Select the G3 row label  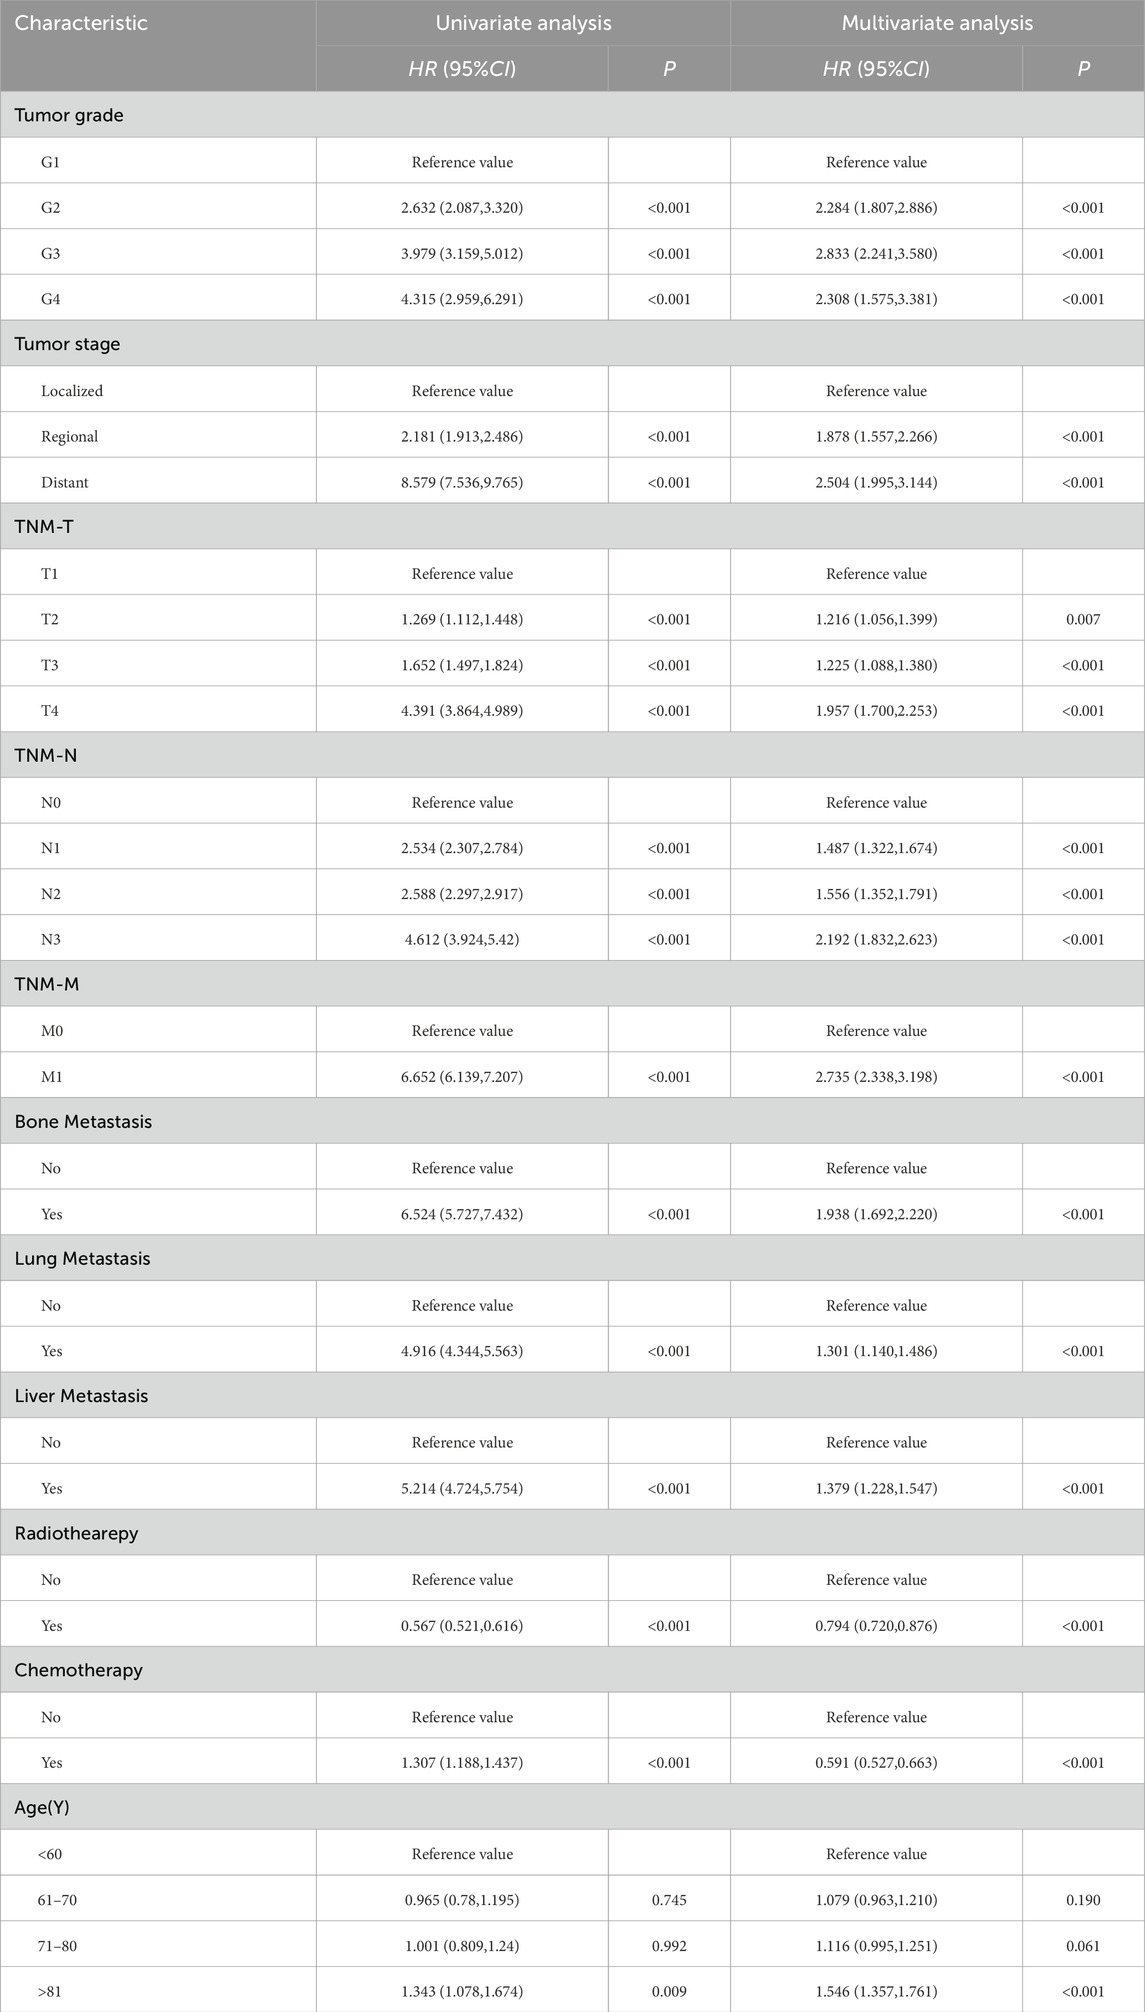[51, 254]
